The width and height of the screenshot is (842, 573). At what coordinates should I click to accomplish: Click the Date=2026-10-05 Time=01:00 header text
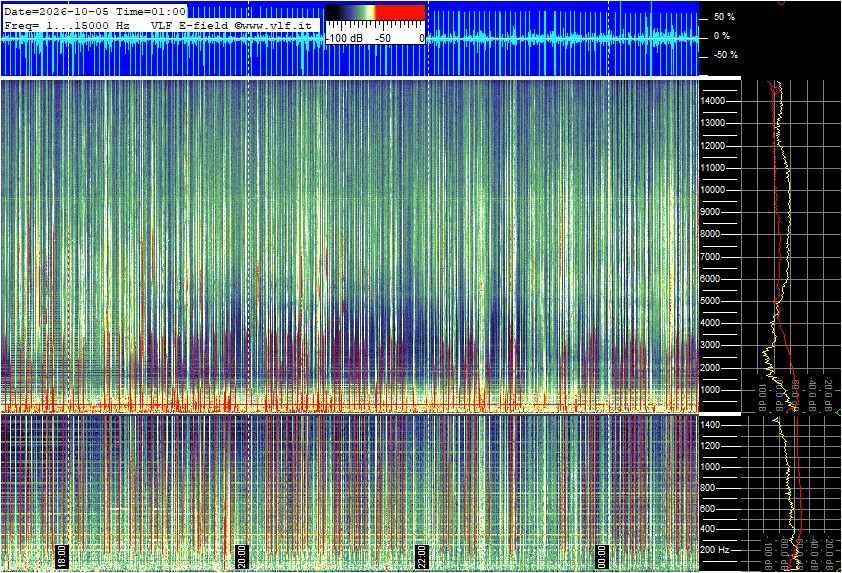[x=95, y=11]
